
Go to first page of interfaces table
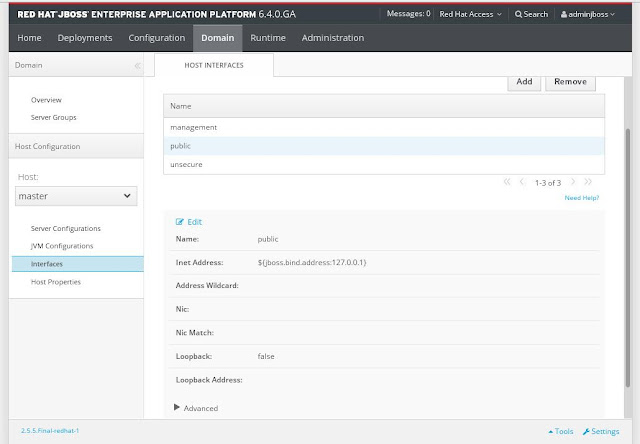pos(507,182)
